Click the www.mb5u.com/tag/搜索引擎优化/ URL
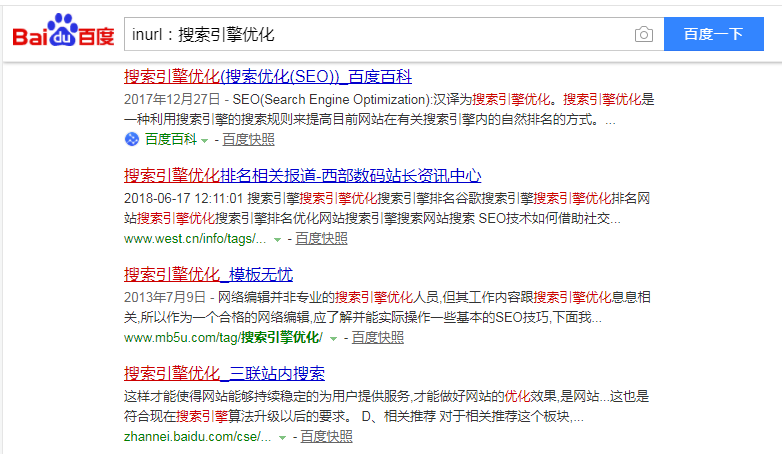The image size is (782, 454). click(x=223, y=338)
